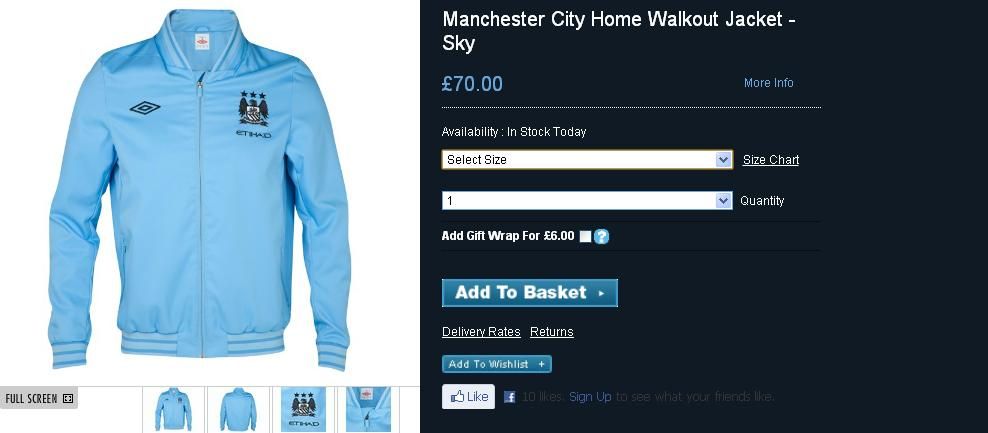
Task: Open the Size Chart link
Action: pyautogui.click(x=771, y=160)
